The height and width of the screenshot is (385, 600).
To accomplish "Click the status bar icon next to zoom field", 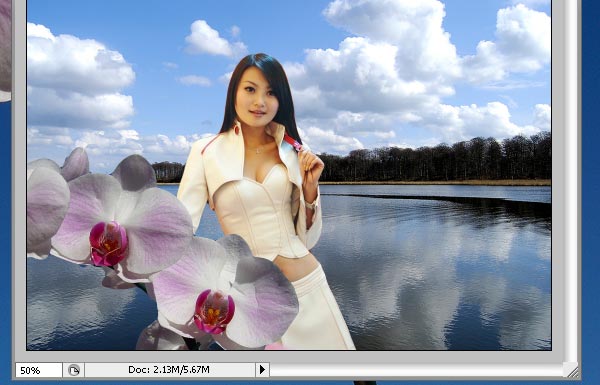I will (x=74, y=370).
